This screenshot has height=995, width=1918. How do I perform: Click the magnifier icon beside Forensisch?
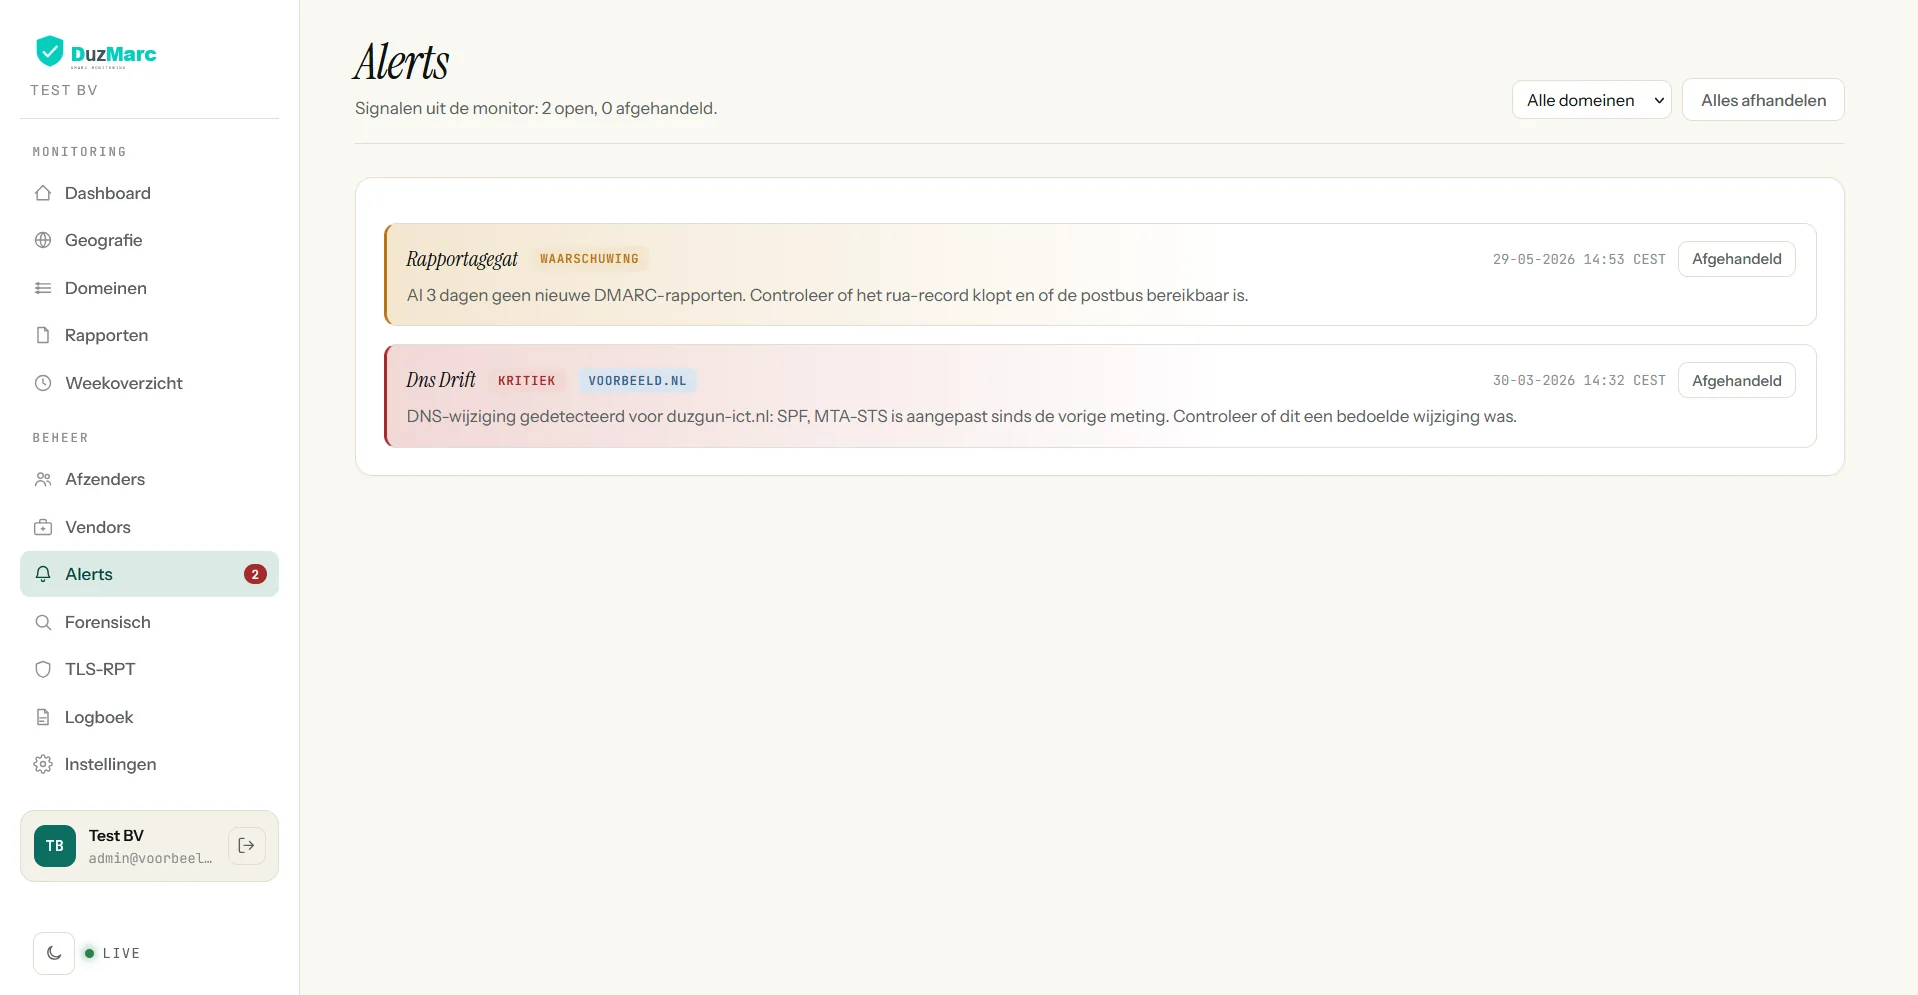[43, 622]
